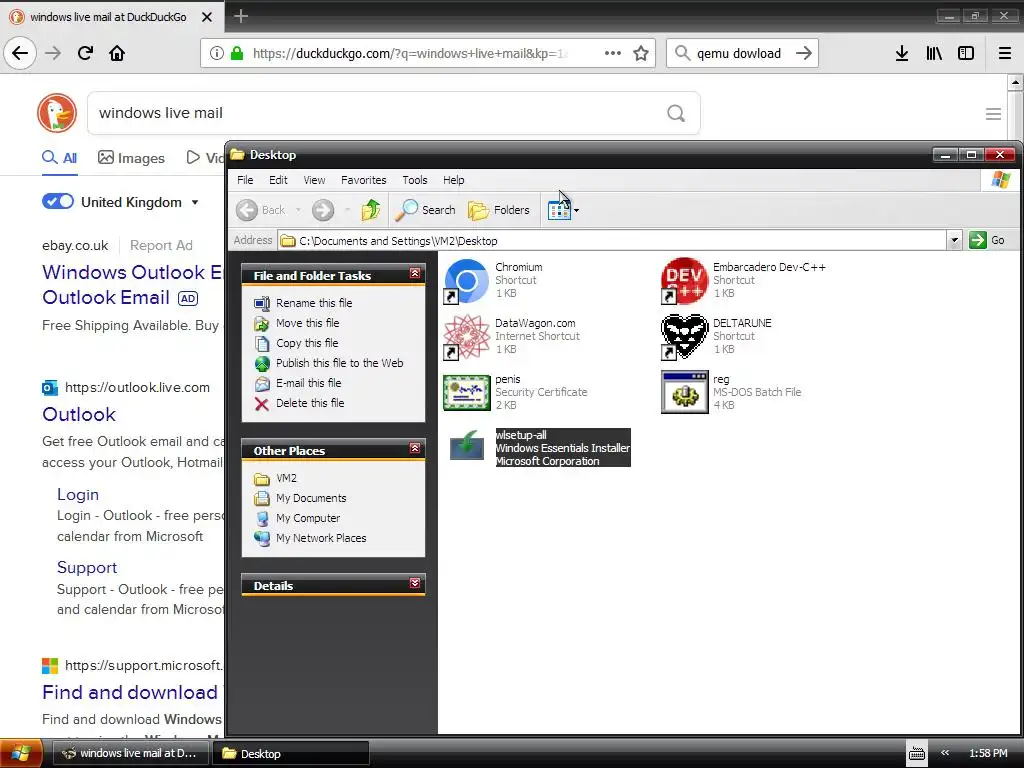The height and width of the screenshot is (768, 1024).
Task: Open the Explorer Edit menu
Action: pyautogui.click(x=278, y=180)
